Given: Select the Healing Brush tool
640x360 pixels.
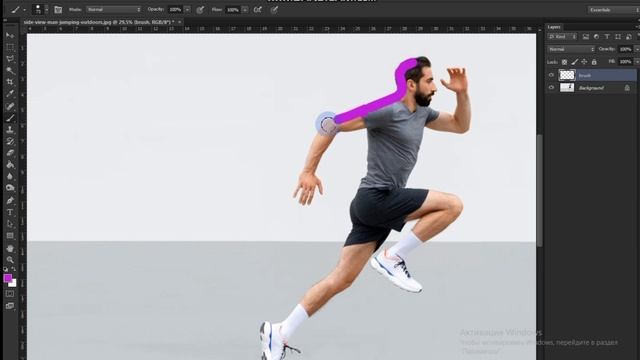Looking at the screenshot, I should click(10, 107).
